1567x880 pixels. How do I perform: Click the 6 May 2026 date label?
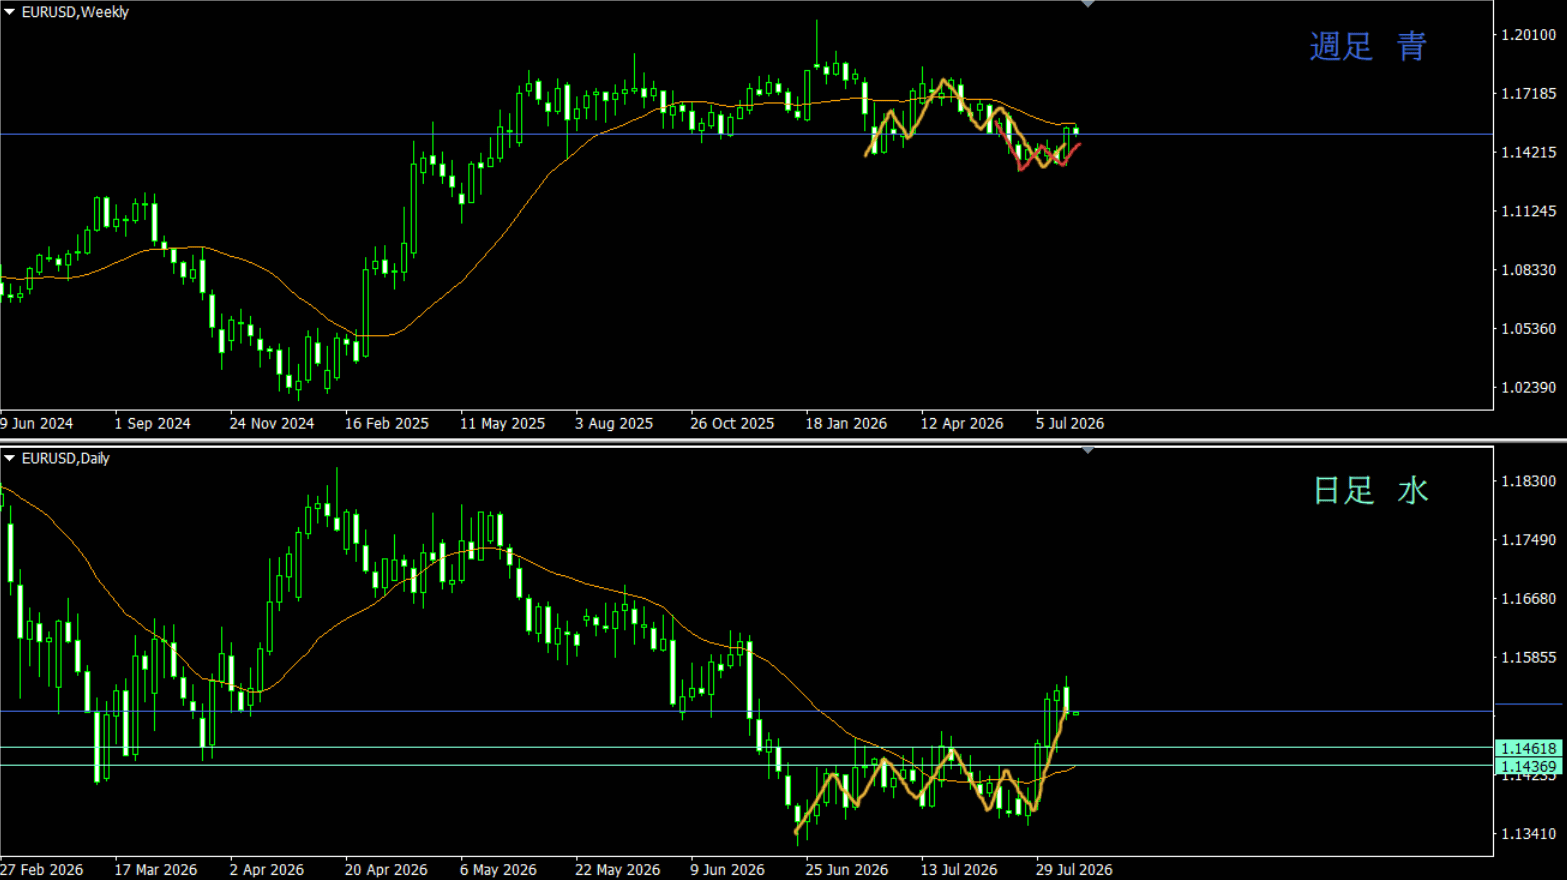pyautogui.click(x=498, y=870)
